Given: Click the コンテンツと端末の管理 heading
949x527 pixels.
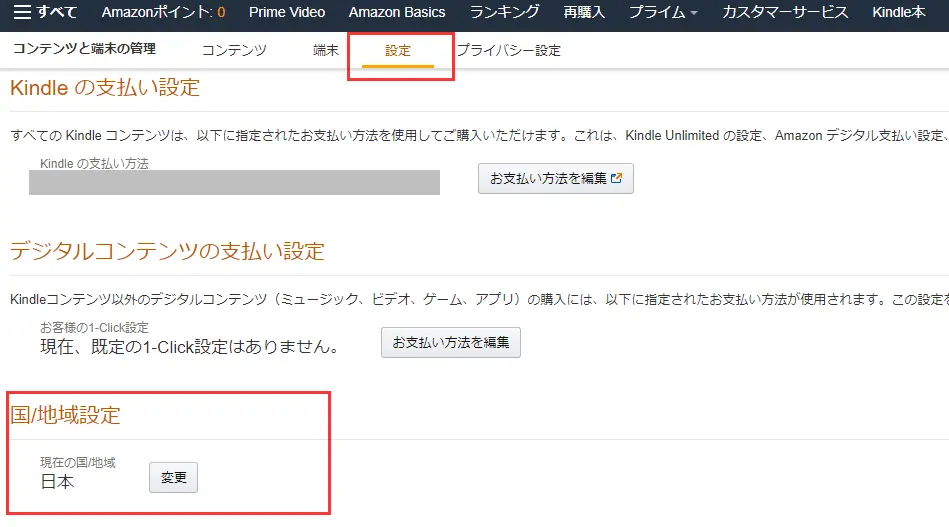Looking at the screenshot, I should [x=85, y=48].
